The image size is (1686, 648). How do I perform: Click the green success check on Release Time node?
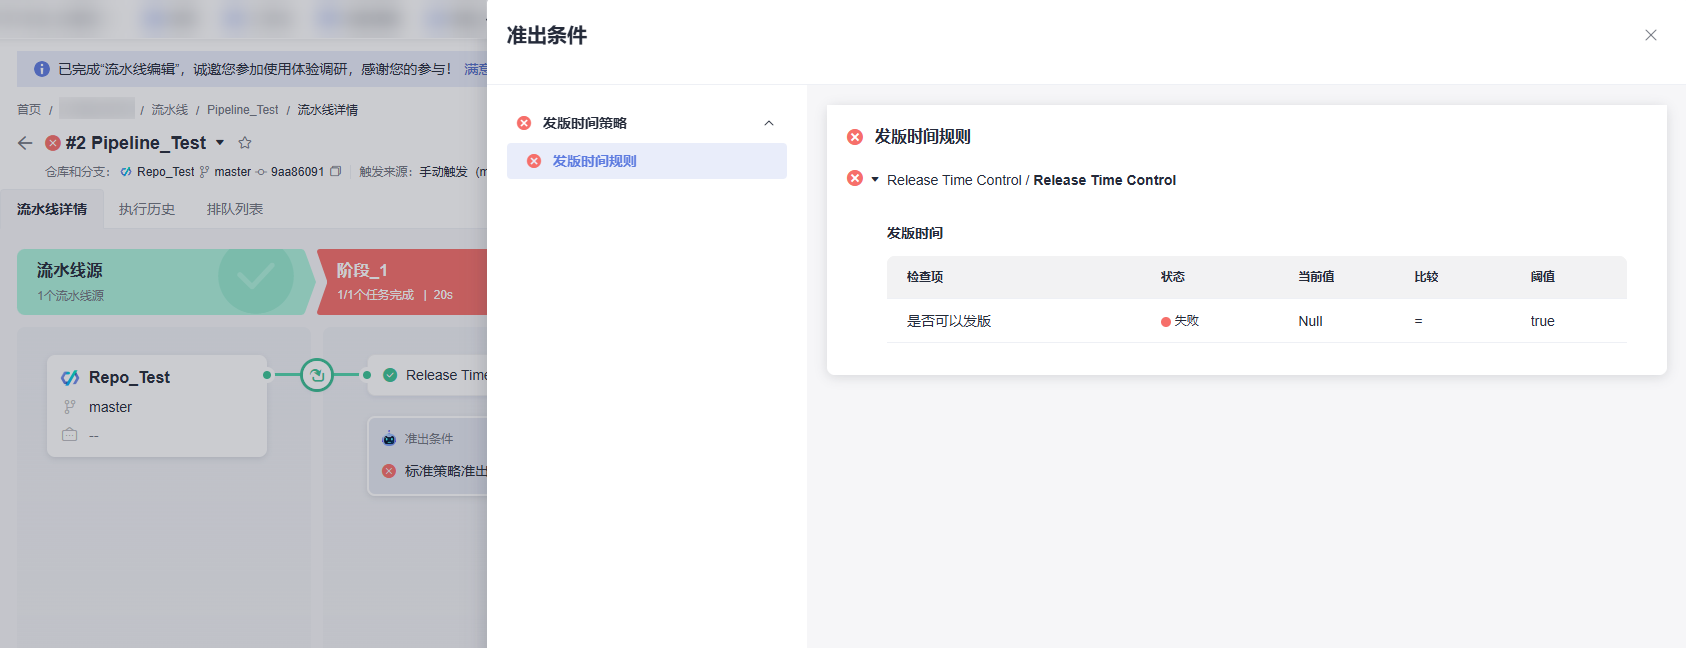(x=390, y=375)
